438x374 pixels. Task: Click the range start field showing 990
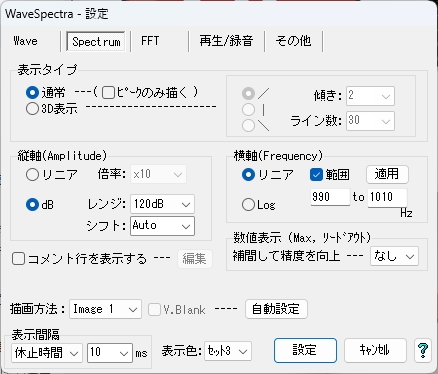click(330, 197)
